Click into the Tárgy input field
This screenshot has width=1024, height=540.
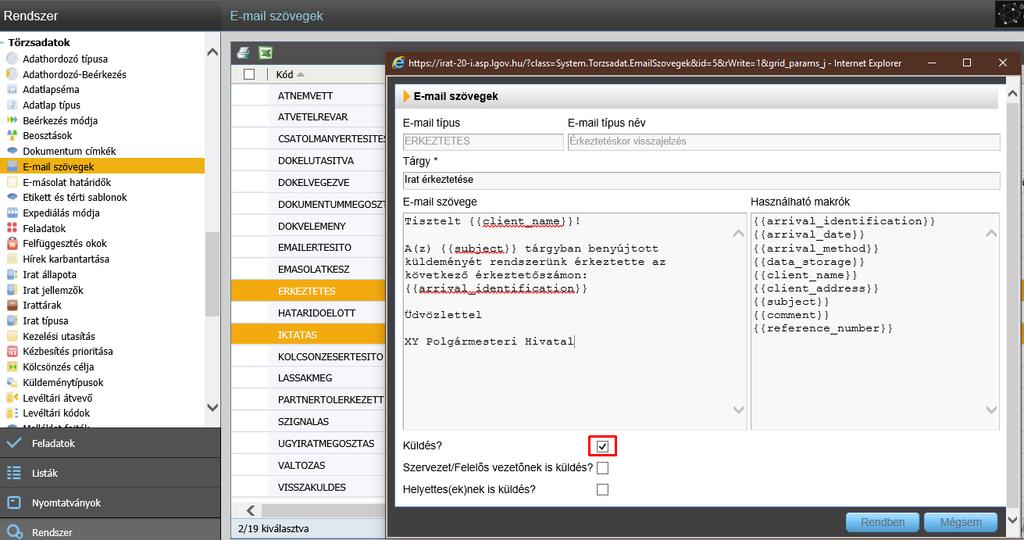click(x=701, y=180)
